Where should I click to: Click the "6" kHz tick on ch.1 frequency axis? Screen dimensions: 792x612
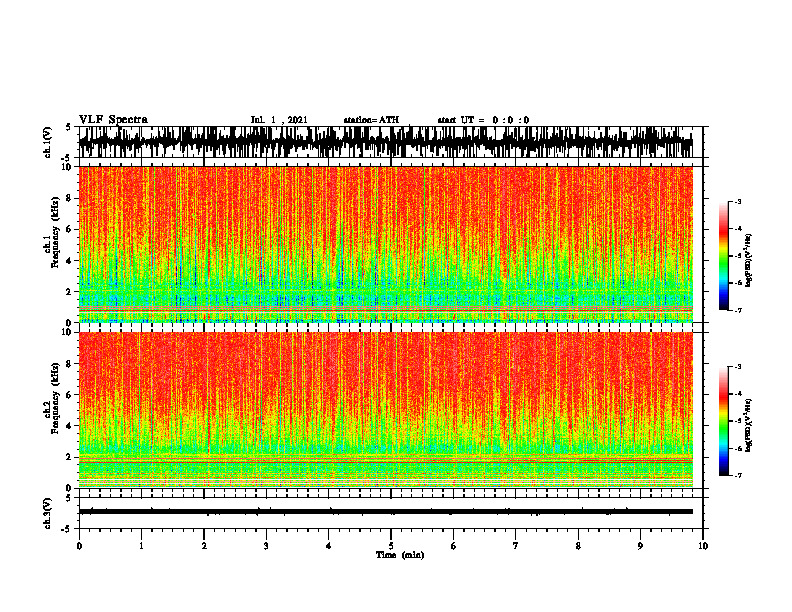coord(70,230)
